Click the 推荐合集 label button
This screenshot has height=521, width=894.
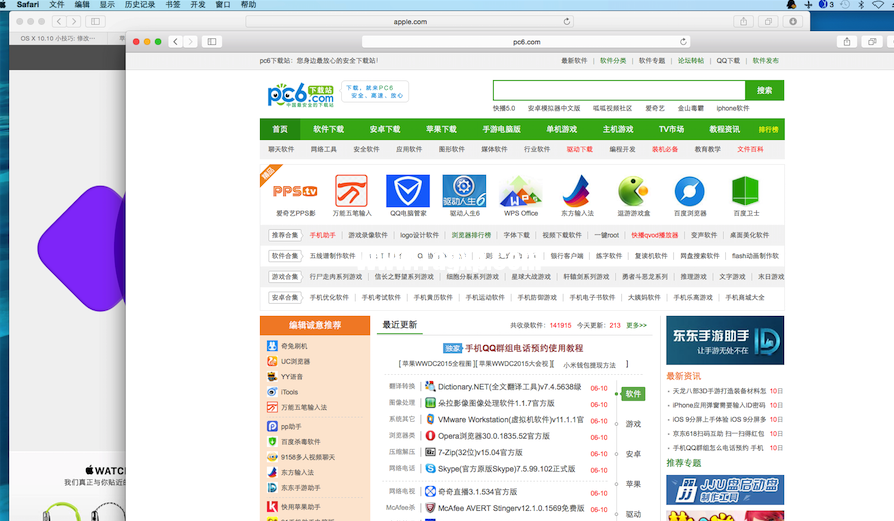pos(285,235)
